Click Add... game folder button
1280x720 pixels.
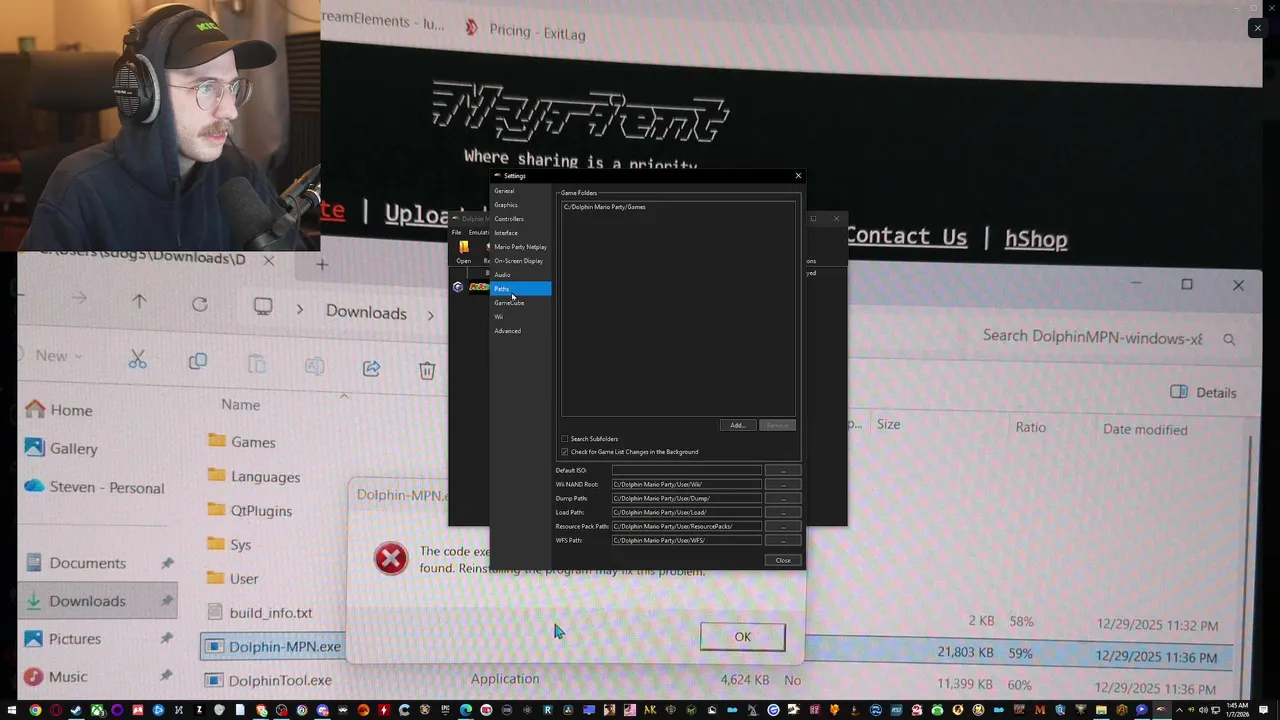(x=737, y=425)
